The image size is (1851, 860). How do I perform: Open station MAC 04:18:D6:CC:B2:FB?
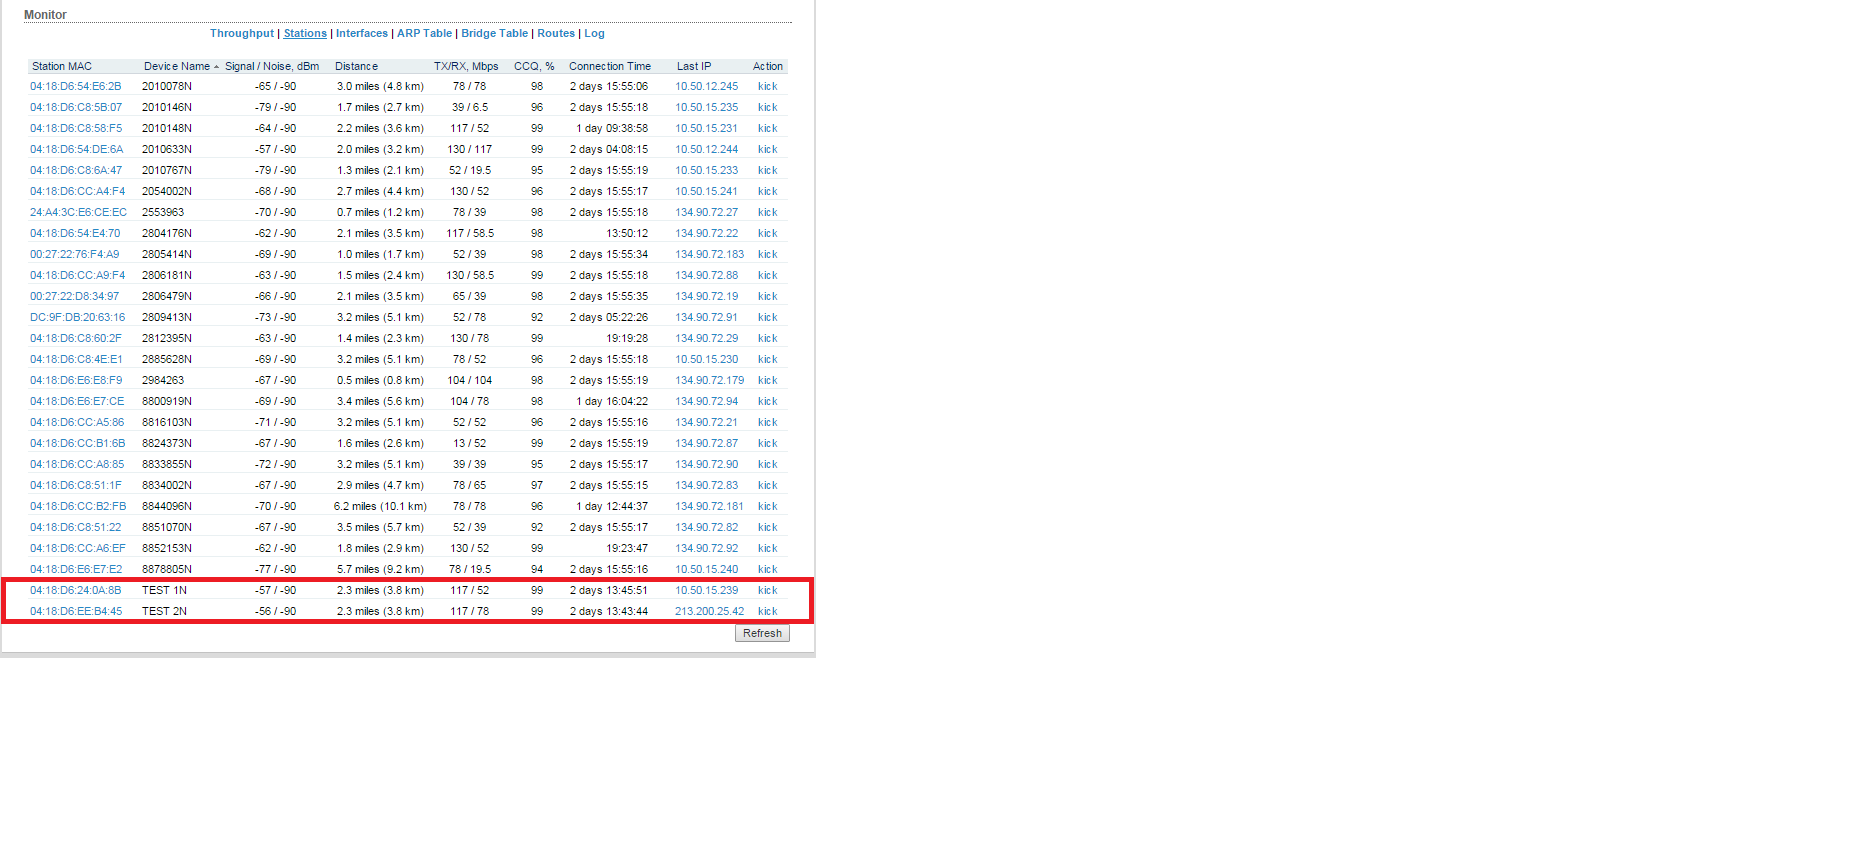(x=79, y=506)
